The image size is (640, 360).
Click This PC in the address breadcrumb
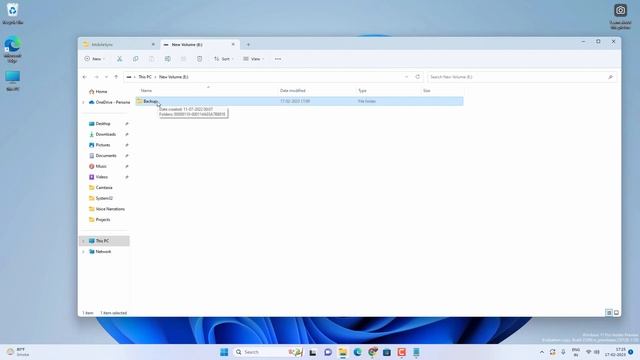click(145, 77)
